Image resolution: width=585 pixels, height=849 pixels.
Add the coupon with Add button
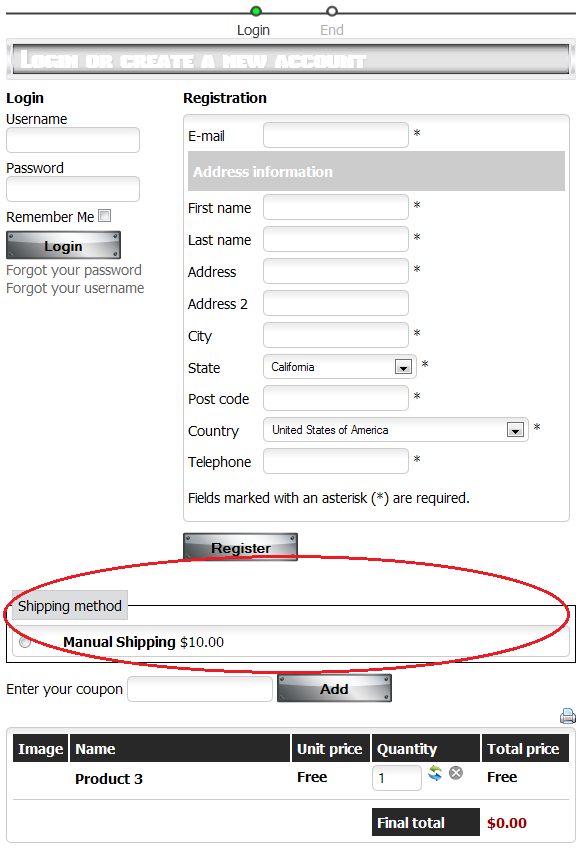(334, 688)
